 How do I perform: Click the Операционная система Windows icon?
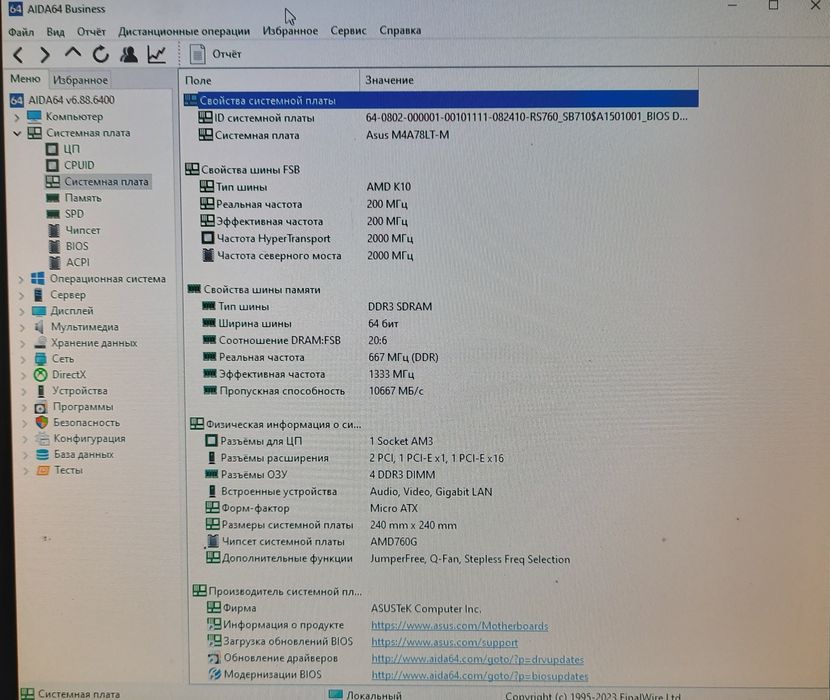pyautogui.click(x=38, y=279)
